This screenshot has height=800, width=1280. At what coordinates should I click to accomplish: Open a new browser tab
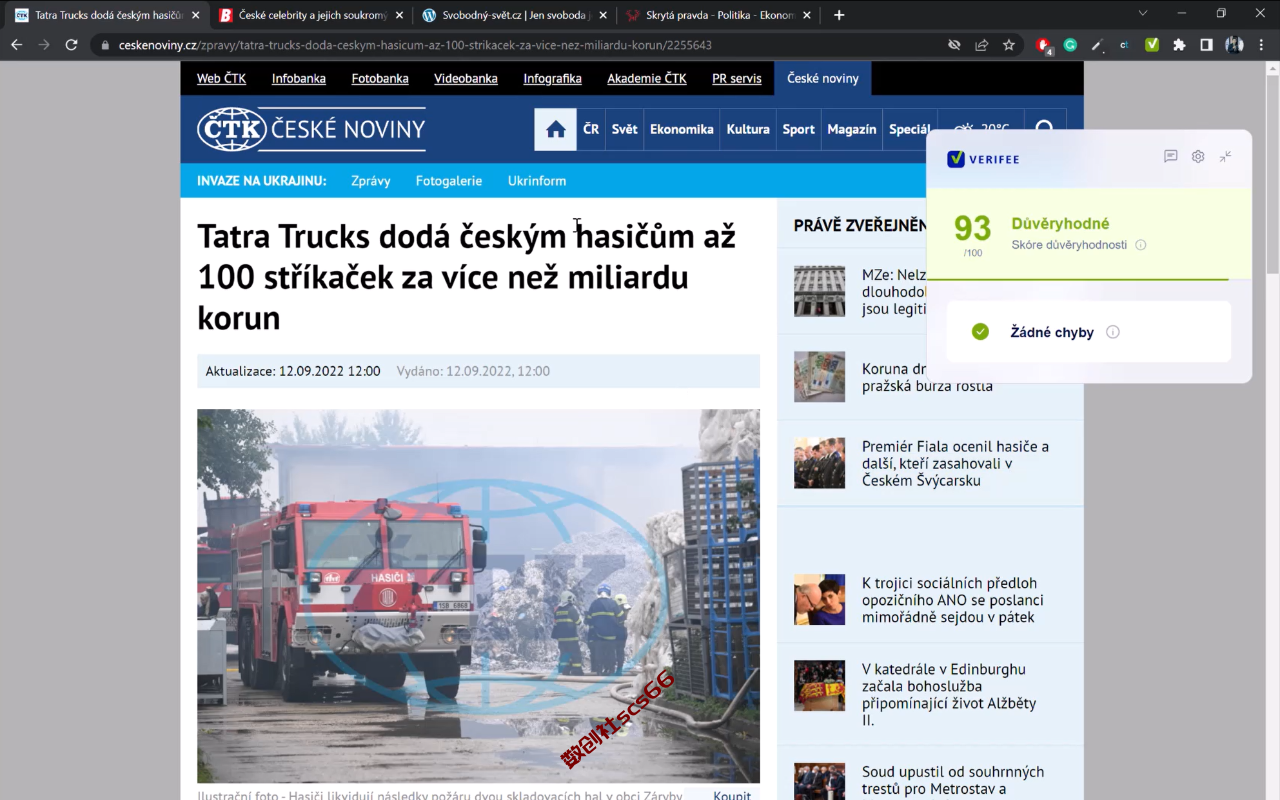[x=839, y=15]
